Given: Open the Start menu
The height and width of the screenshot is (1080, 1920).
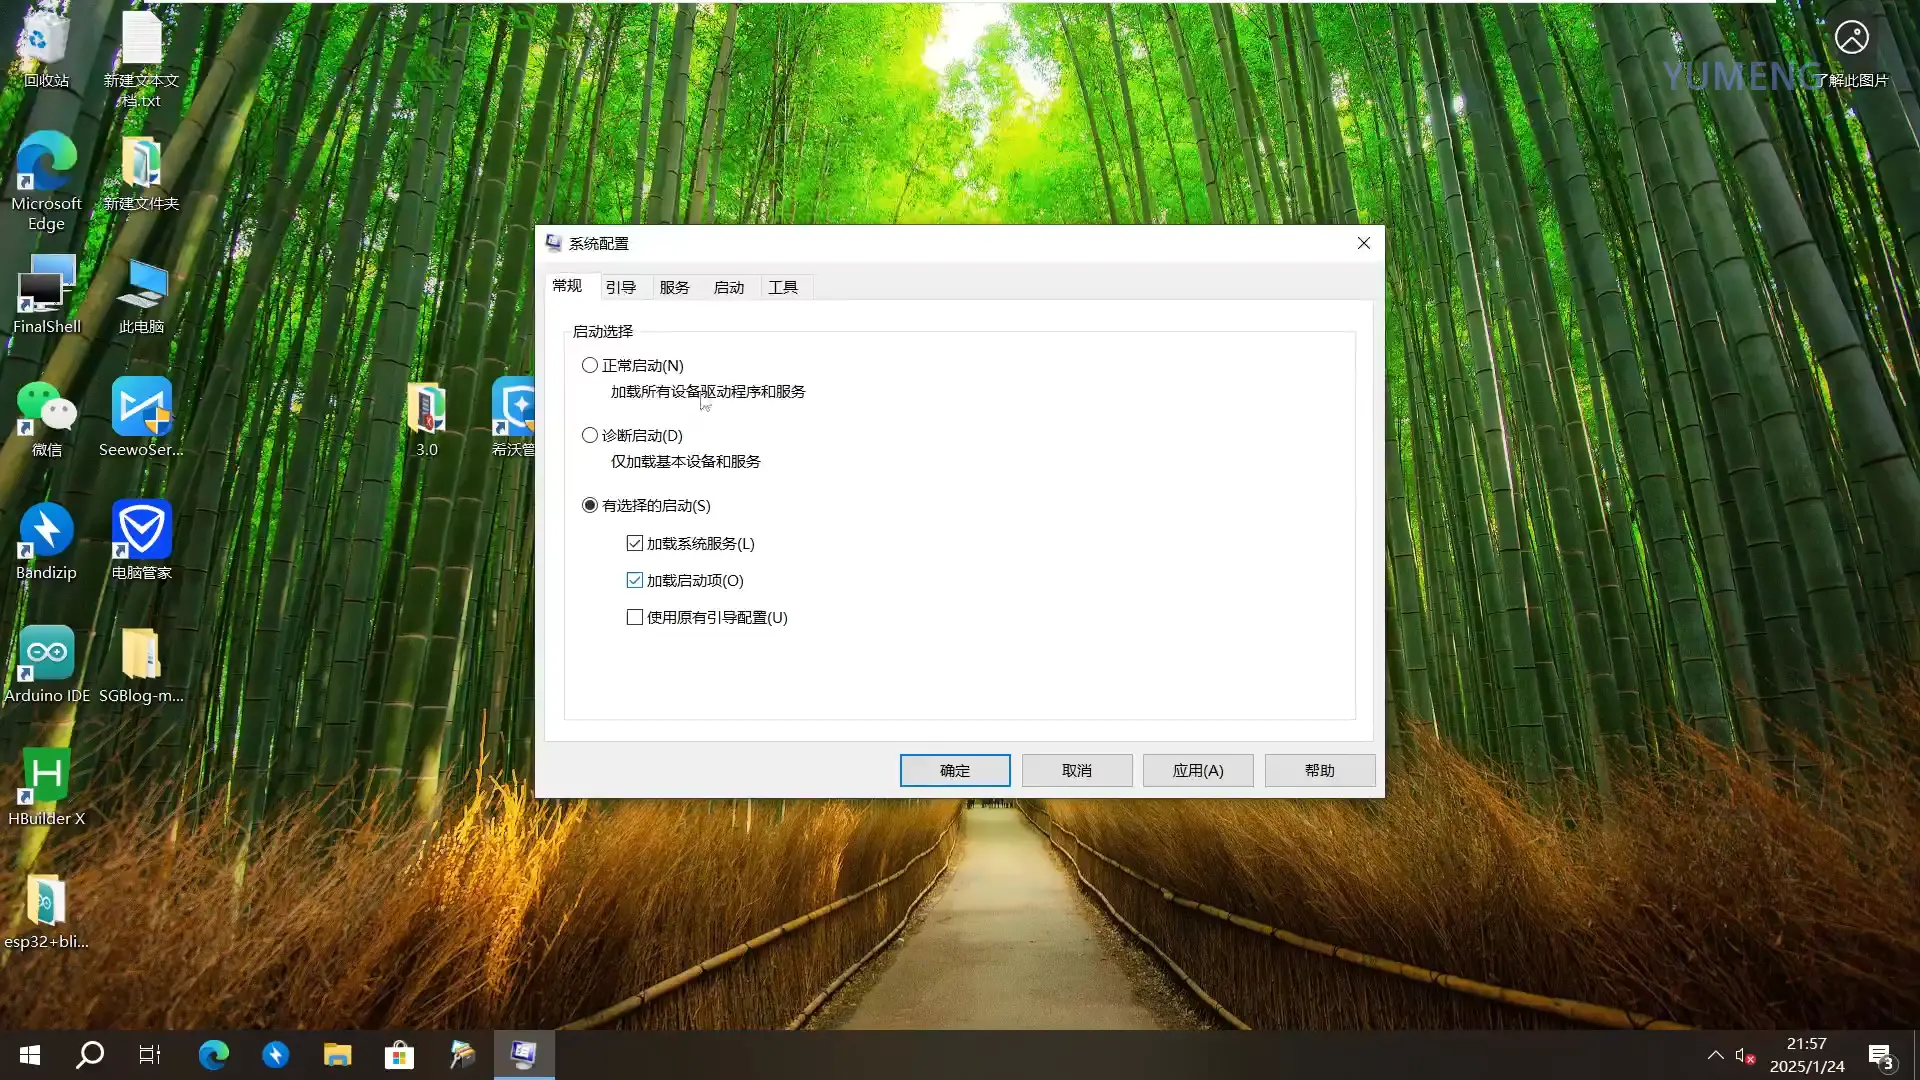Looking at the screenshot, I should coord(29,1055).
